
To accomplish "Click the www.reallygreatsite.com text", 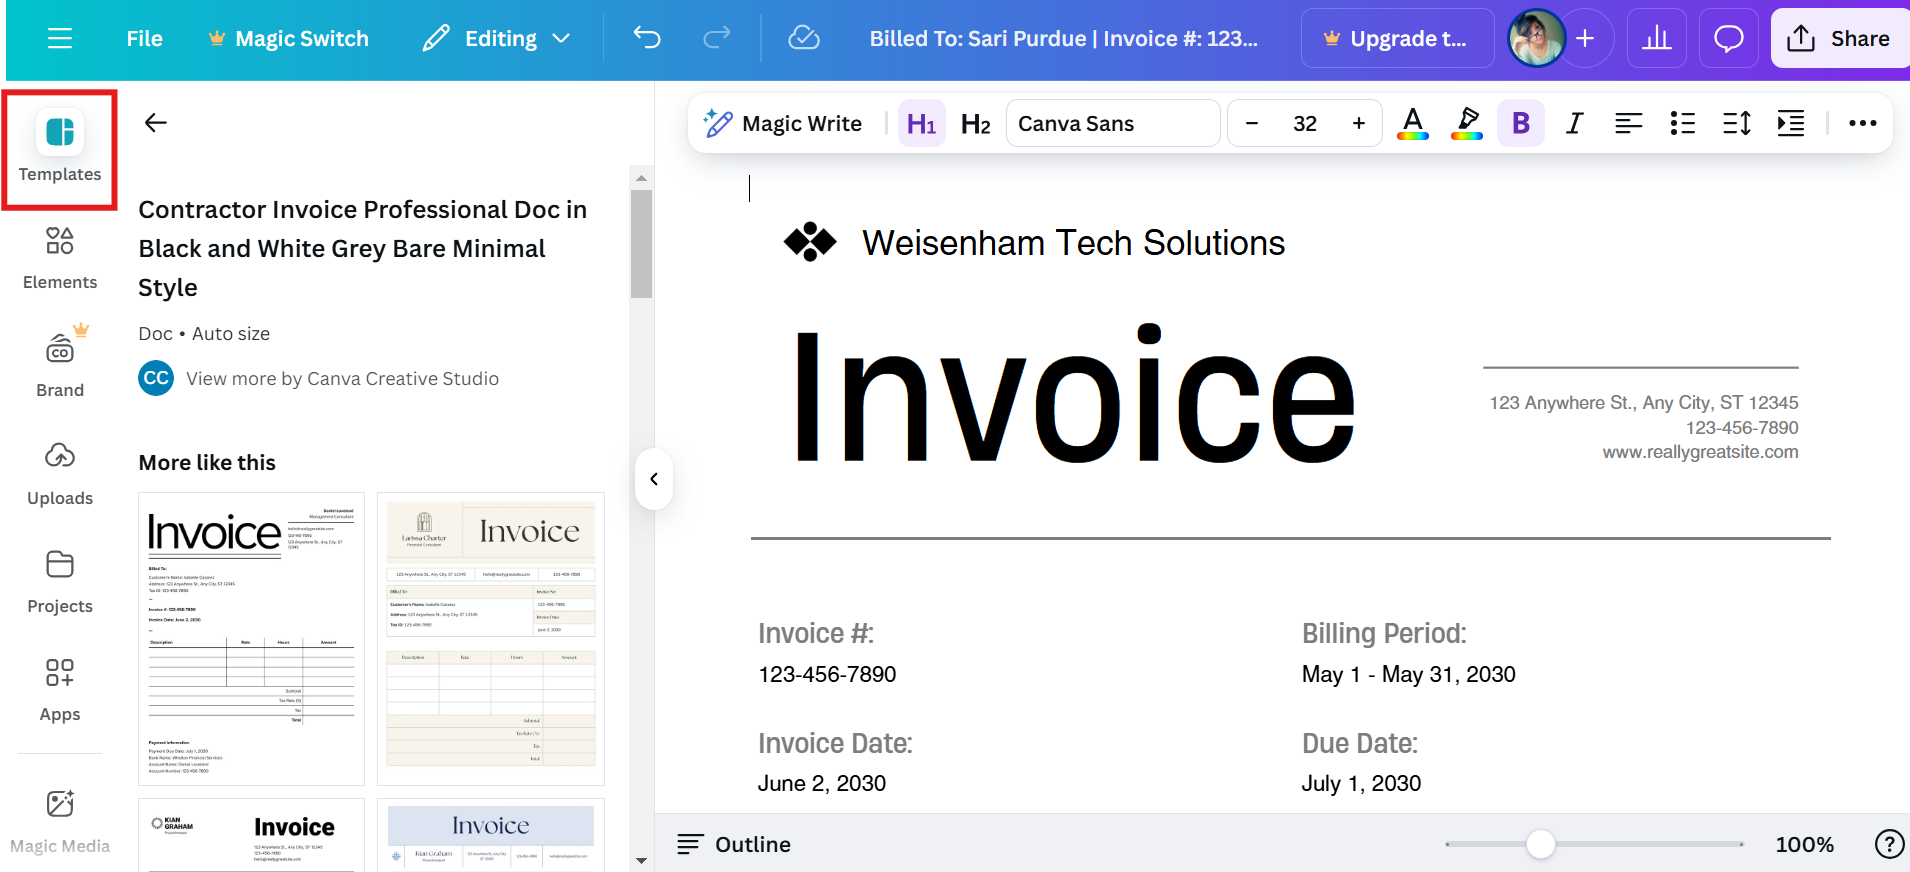I will 1700,452.
